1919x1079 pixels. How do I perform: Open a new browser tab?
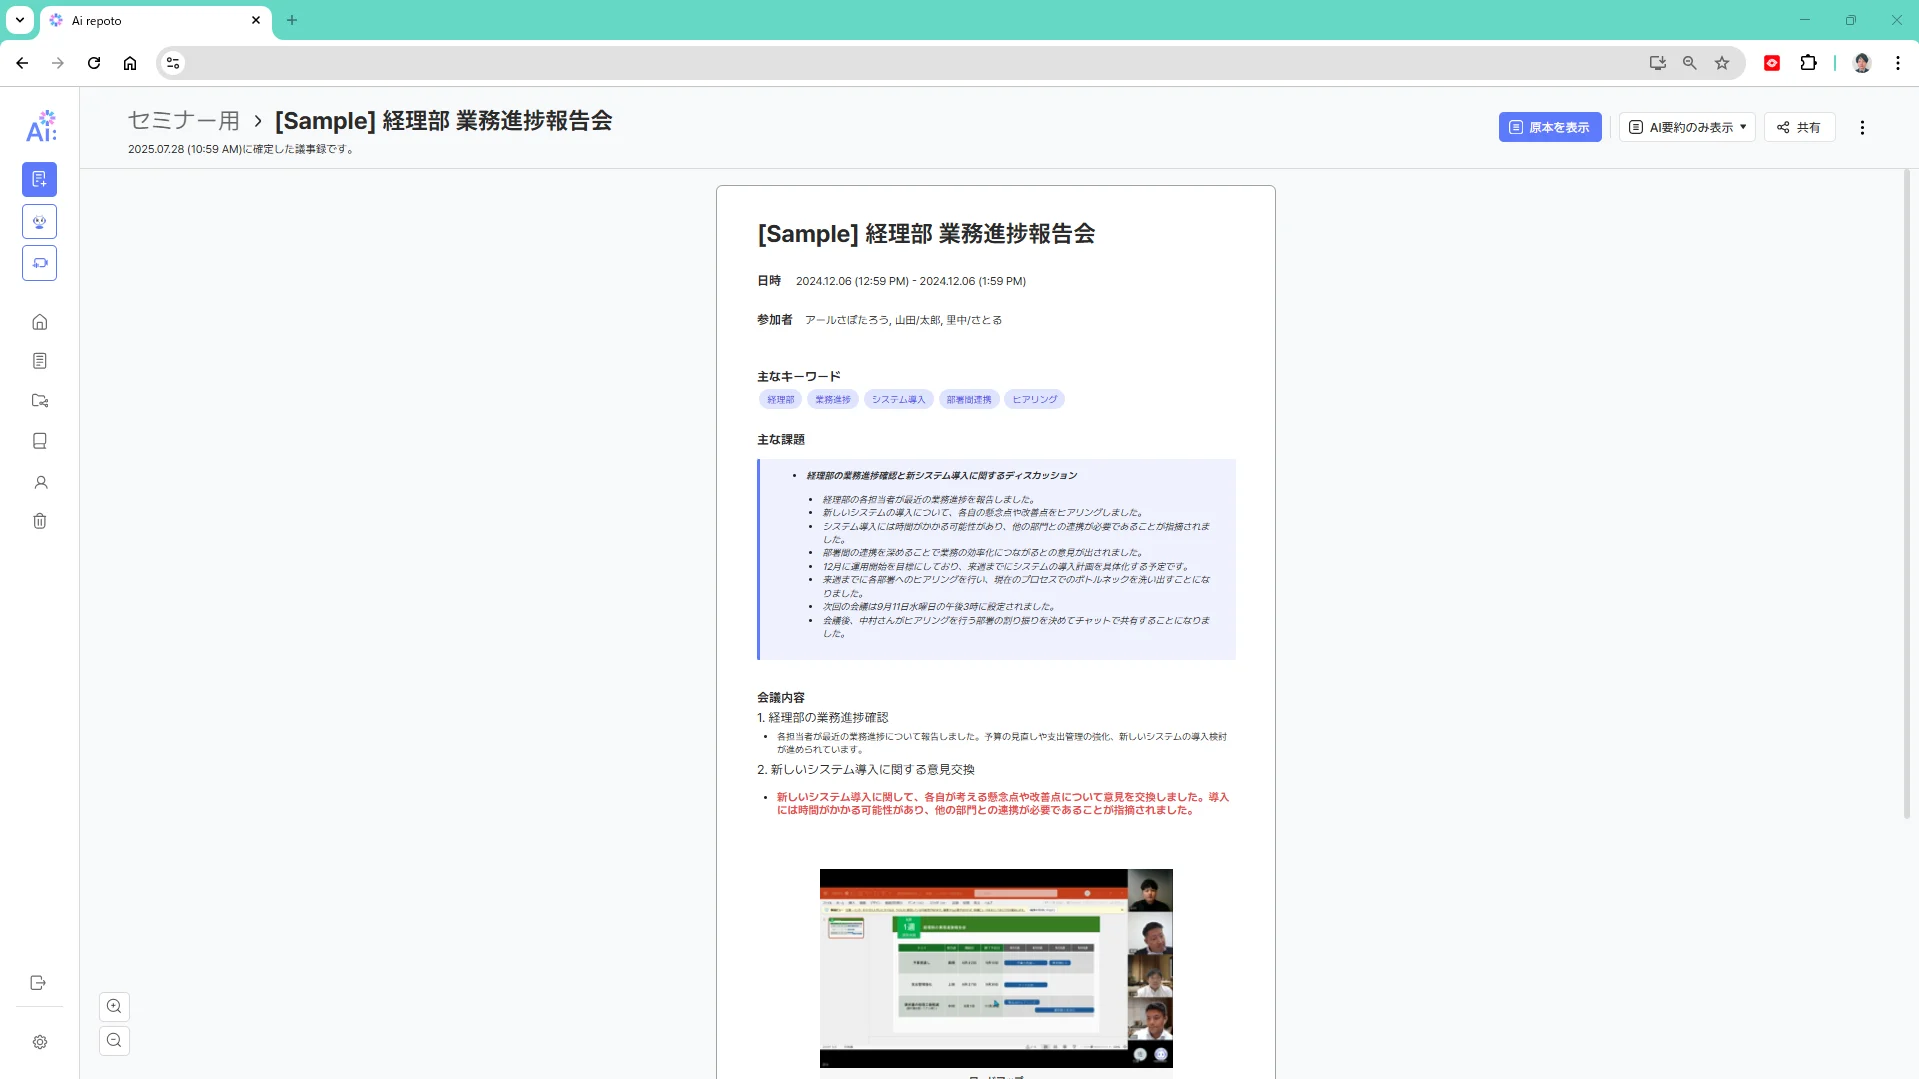292,20
